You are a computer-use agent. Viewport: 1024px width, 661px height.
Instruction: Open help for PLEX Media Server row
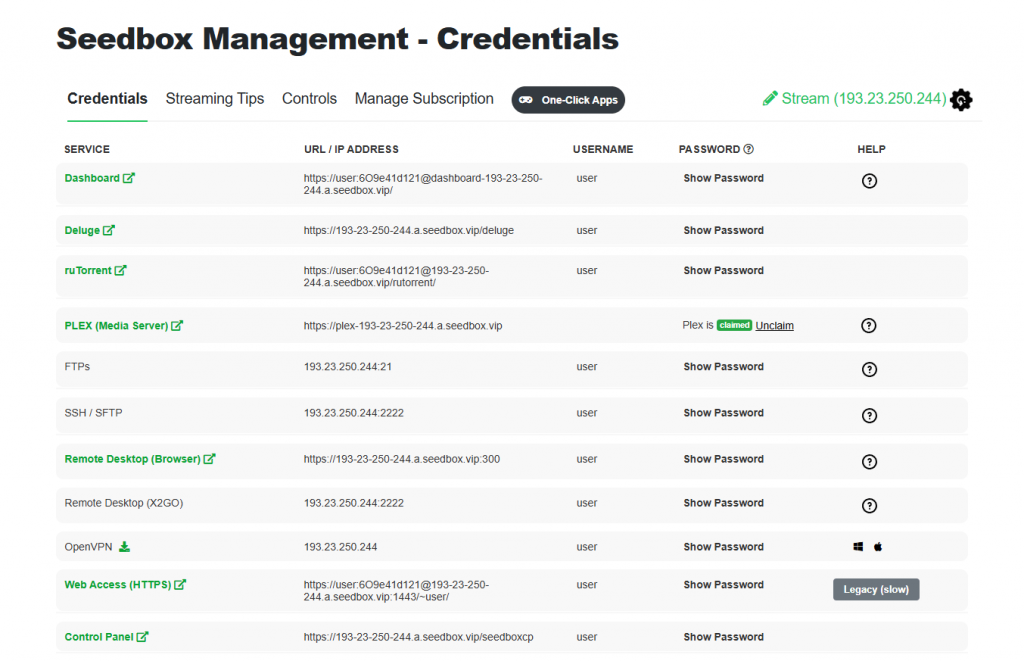[869, 325]
